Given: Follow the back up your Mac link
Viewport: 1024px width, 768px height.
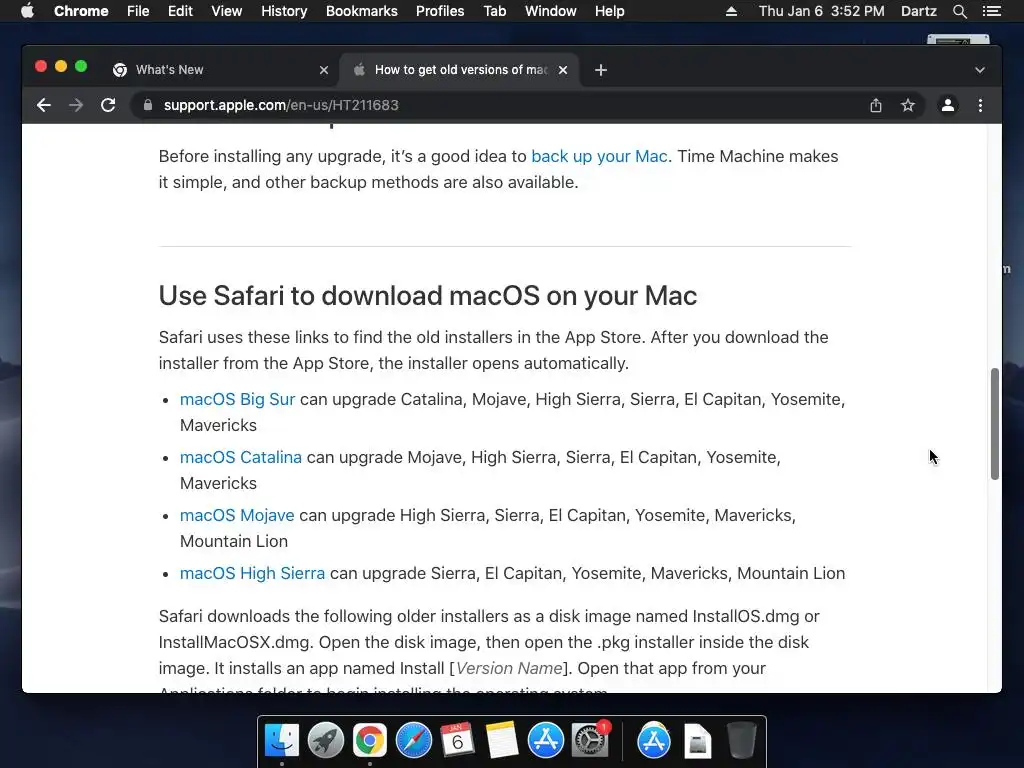Looking at the screenshot, I should point(599,156).
